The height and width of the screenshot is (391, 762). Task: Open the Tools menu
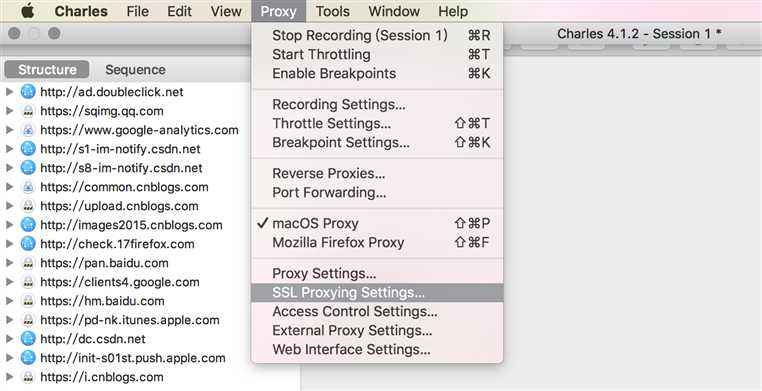tap(332, 11)
